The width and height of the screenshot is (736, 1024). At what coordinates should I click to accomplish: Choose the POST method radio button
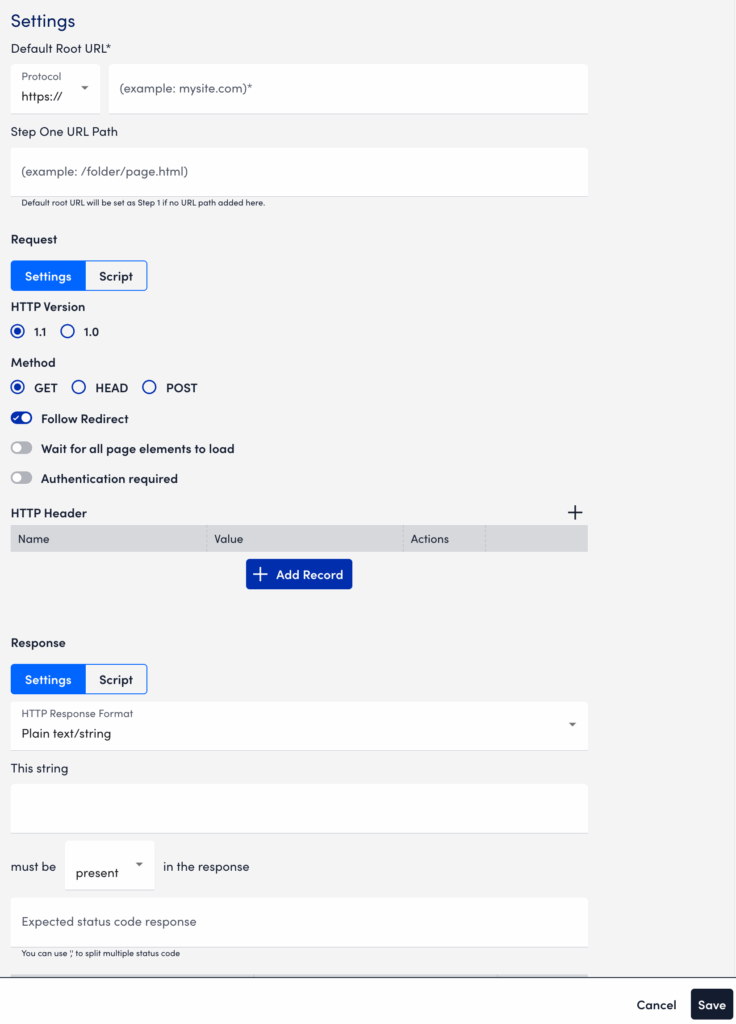pos(150,388)
